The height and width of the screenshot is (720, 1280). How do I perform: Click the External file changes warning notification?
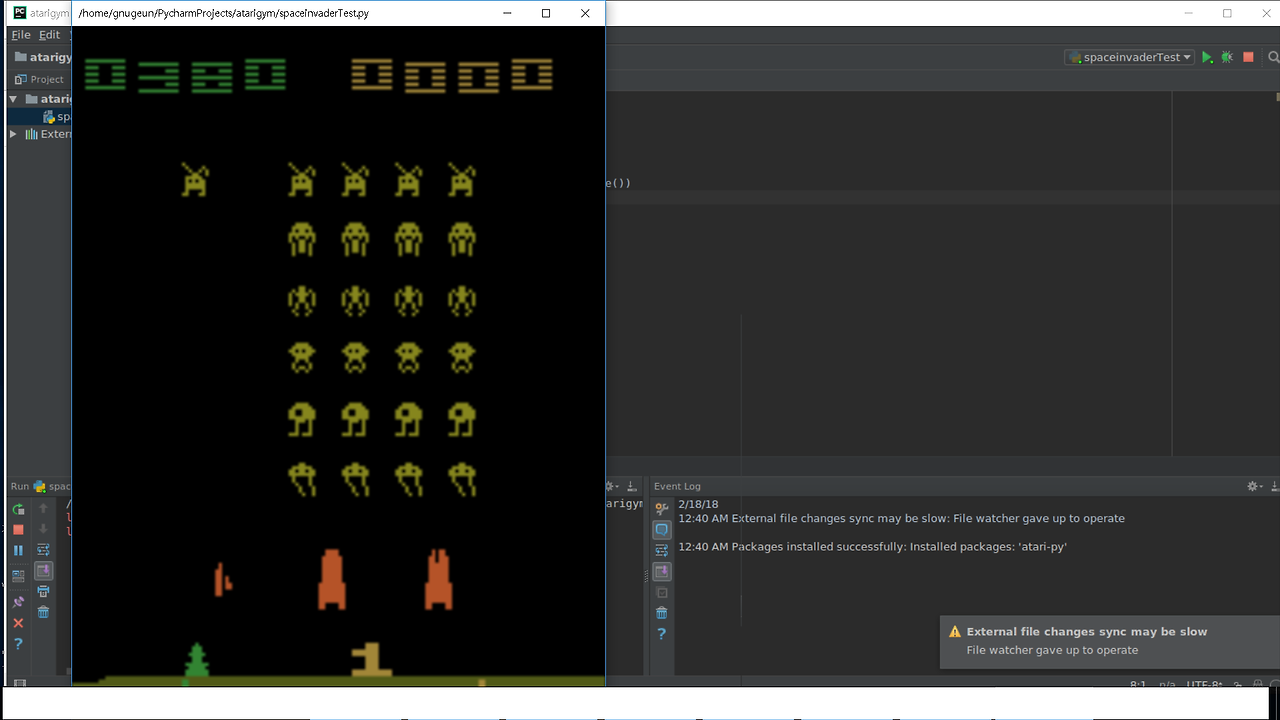(x=1110, y=641)
